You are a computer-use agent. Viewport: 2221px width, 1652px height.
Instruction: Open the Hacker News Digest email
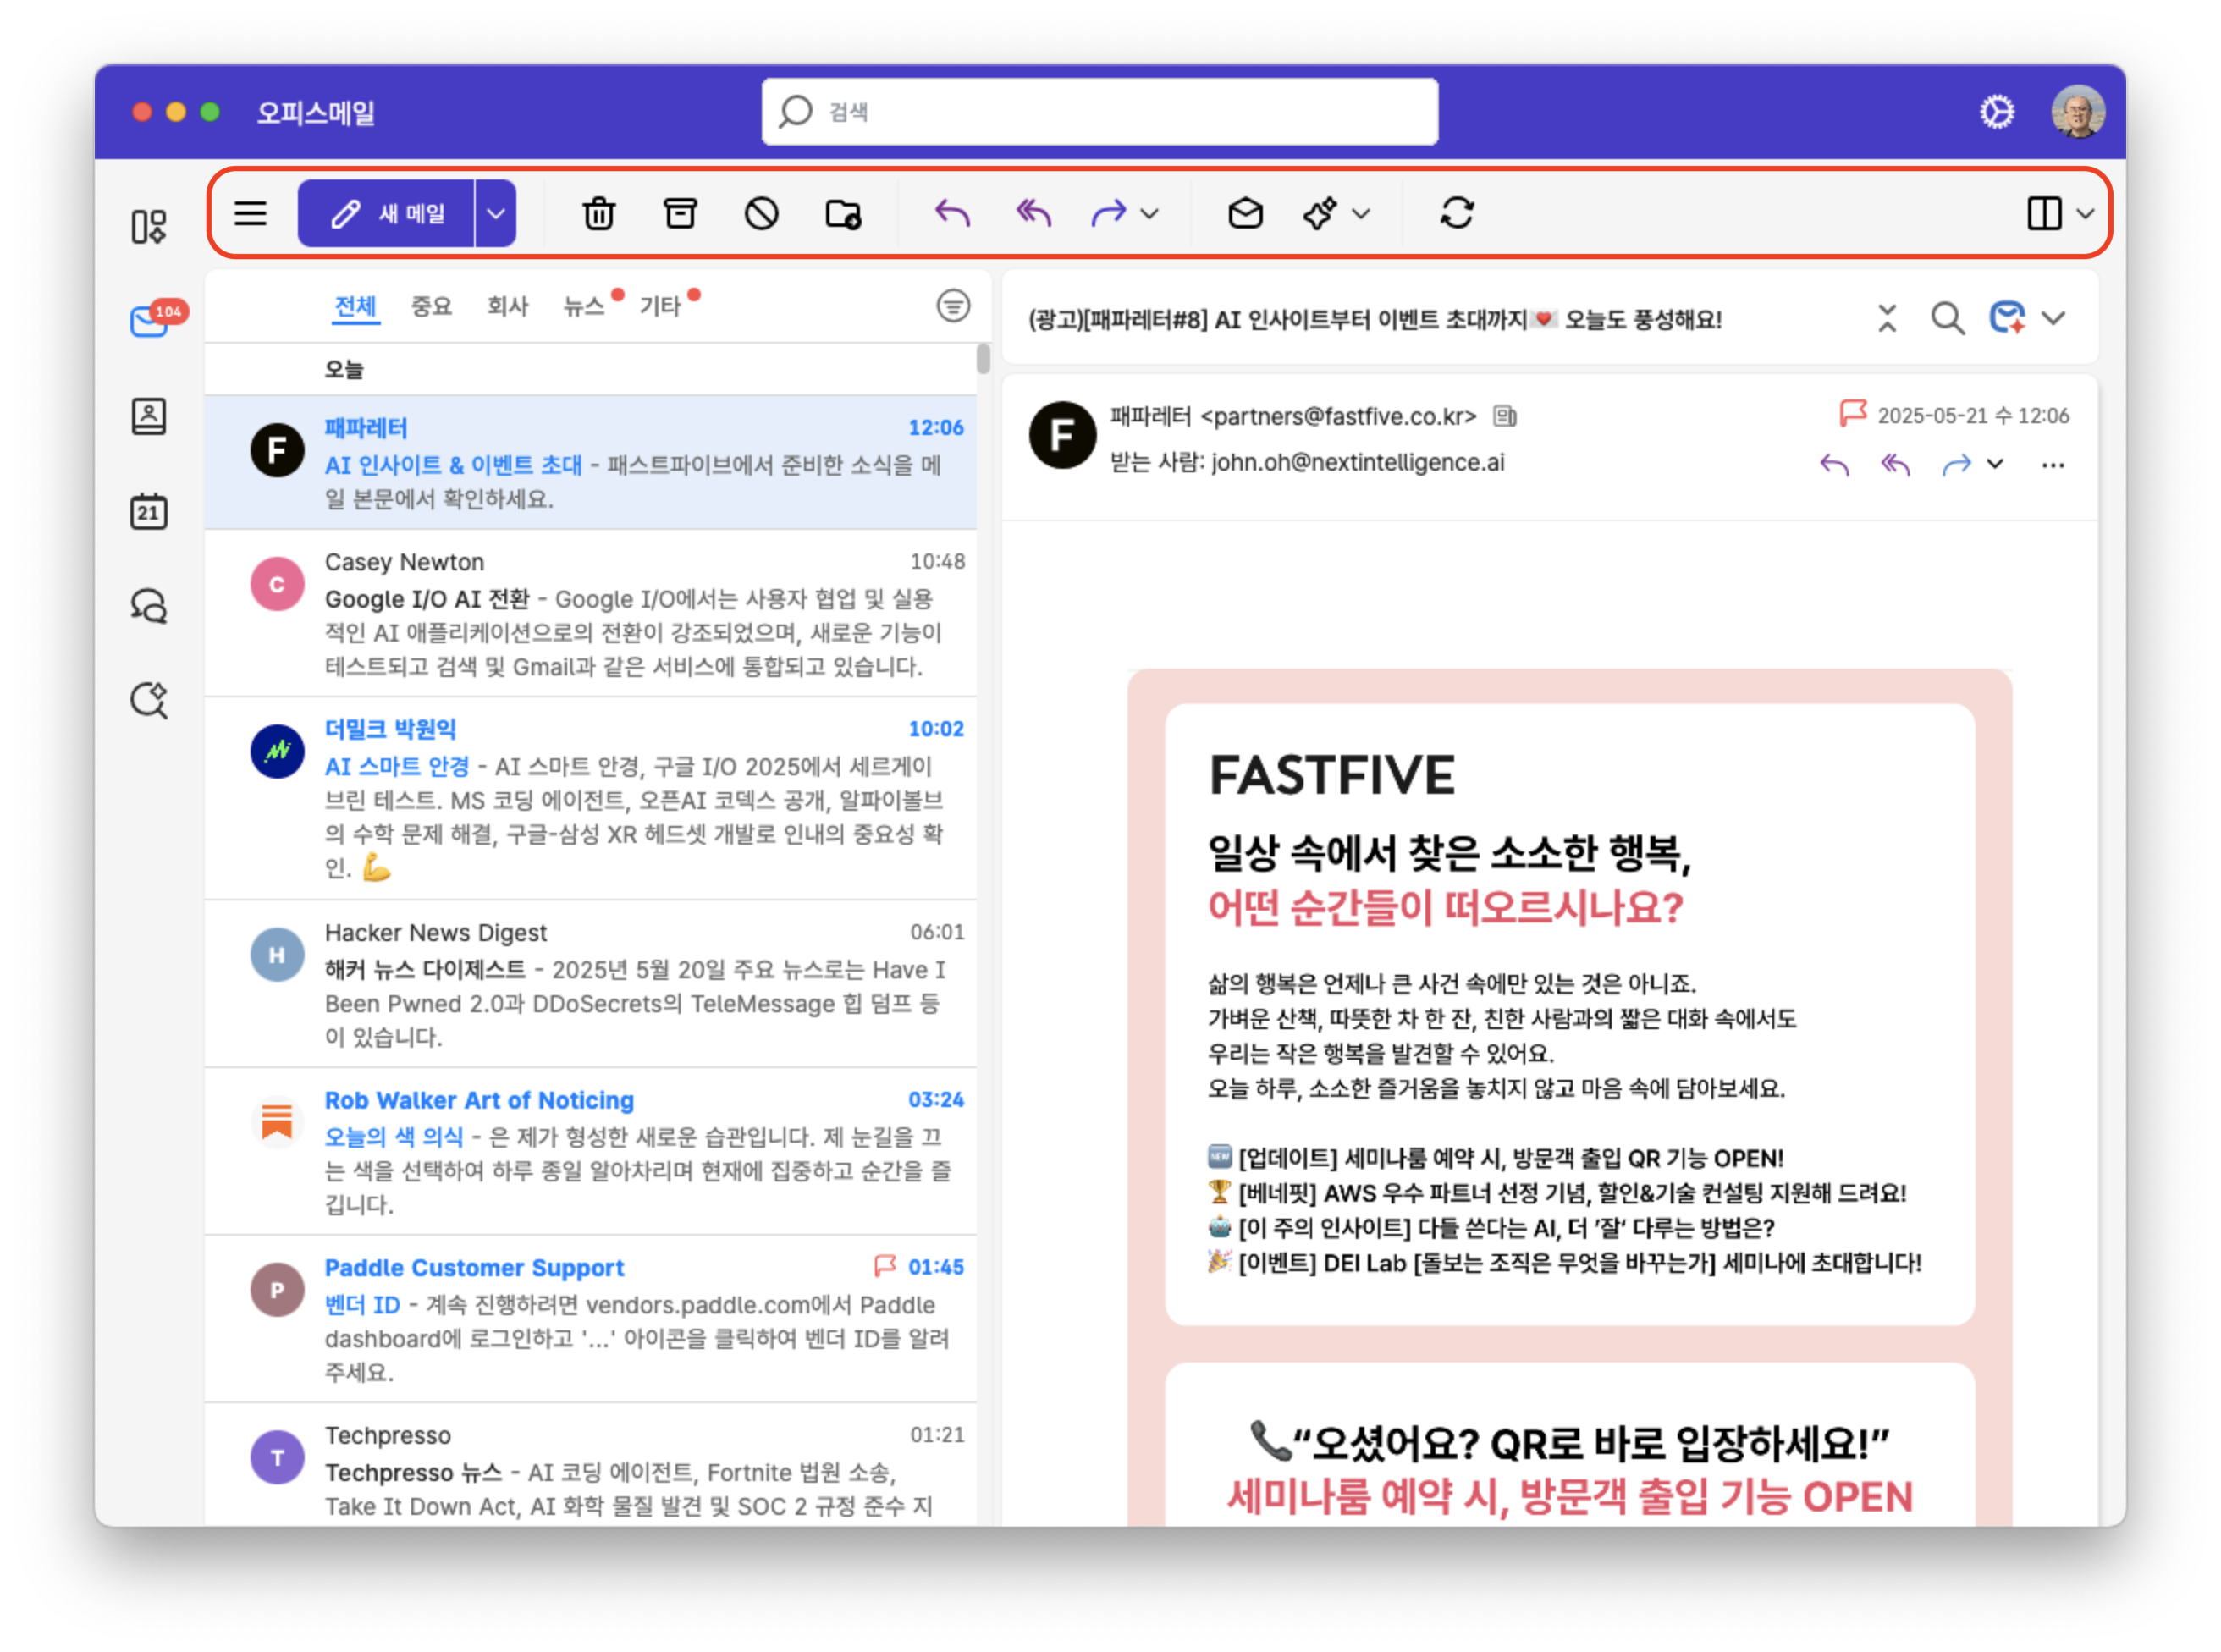pyautogui.click(x=590, y=984)
